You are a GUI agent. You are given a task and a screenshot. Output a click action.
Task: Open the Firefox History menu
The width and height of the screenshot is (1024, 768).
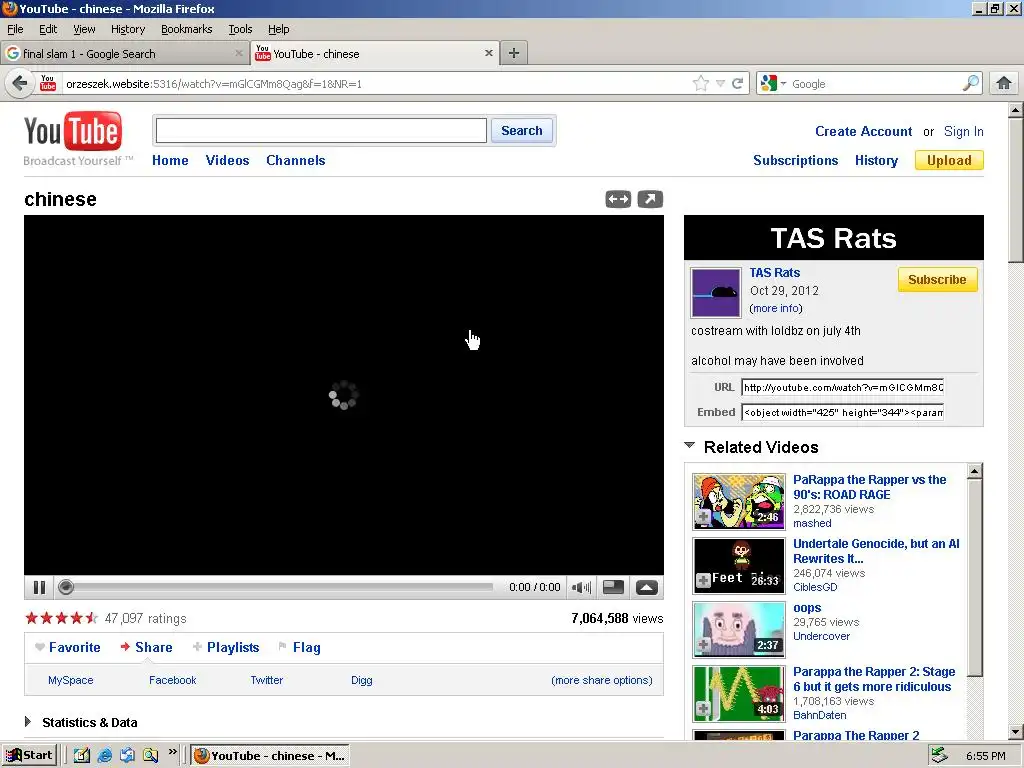[x=128, y=29]
